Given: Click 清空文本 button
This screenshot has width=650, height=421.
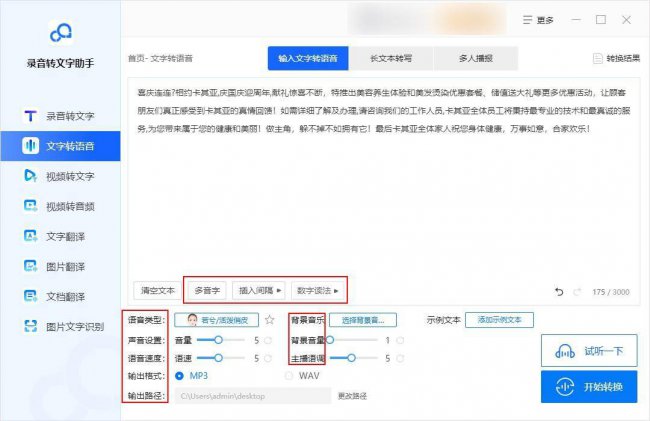Looking at the screenshot, I should tap(158, 290).
